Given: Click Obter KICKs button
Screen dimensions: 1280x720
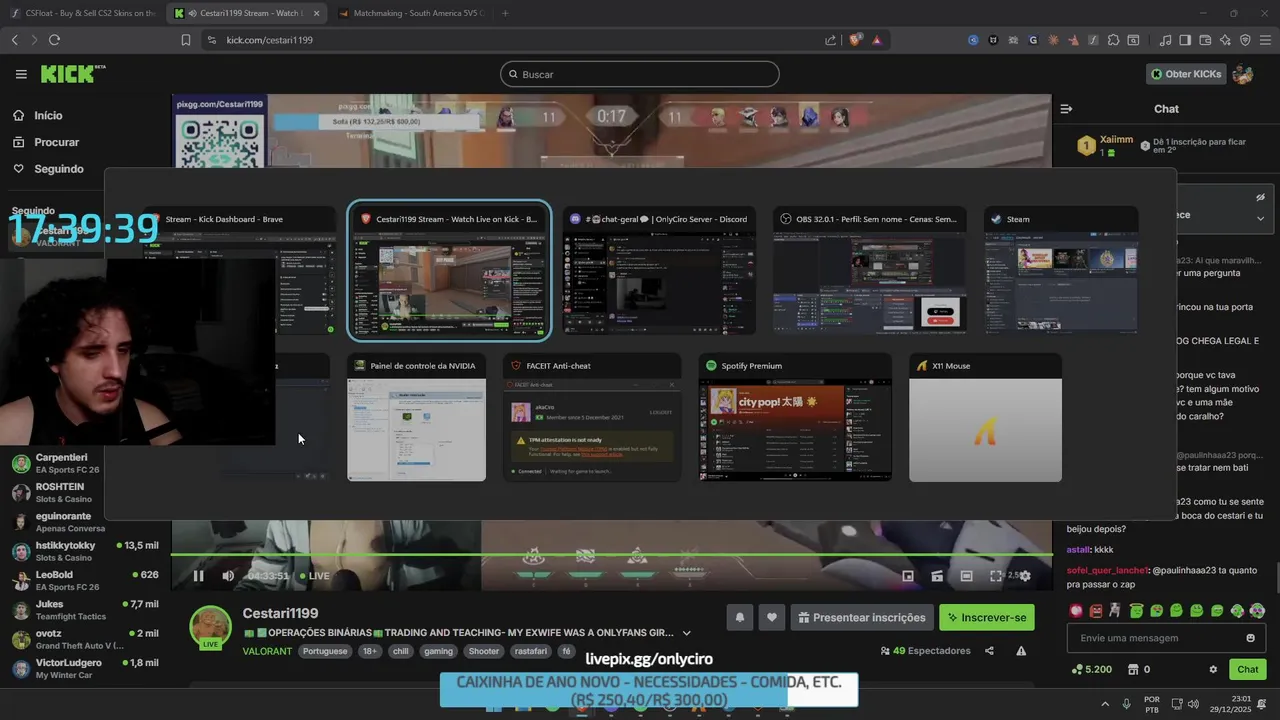Looking at the screenshot, I should (1186, 74).
